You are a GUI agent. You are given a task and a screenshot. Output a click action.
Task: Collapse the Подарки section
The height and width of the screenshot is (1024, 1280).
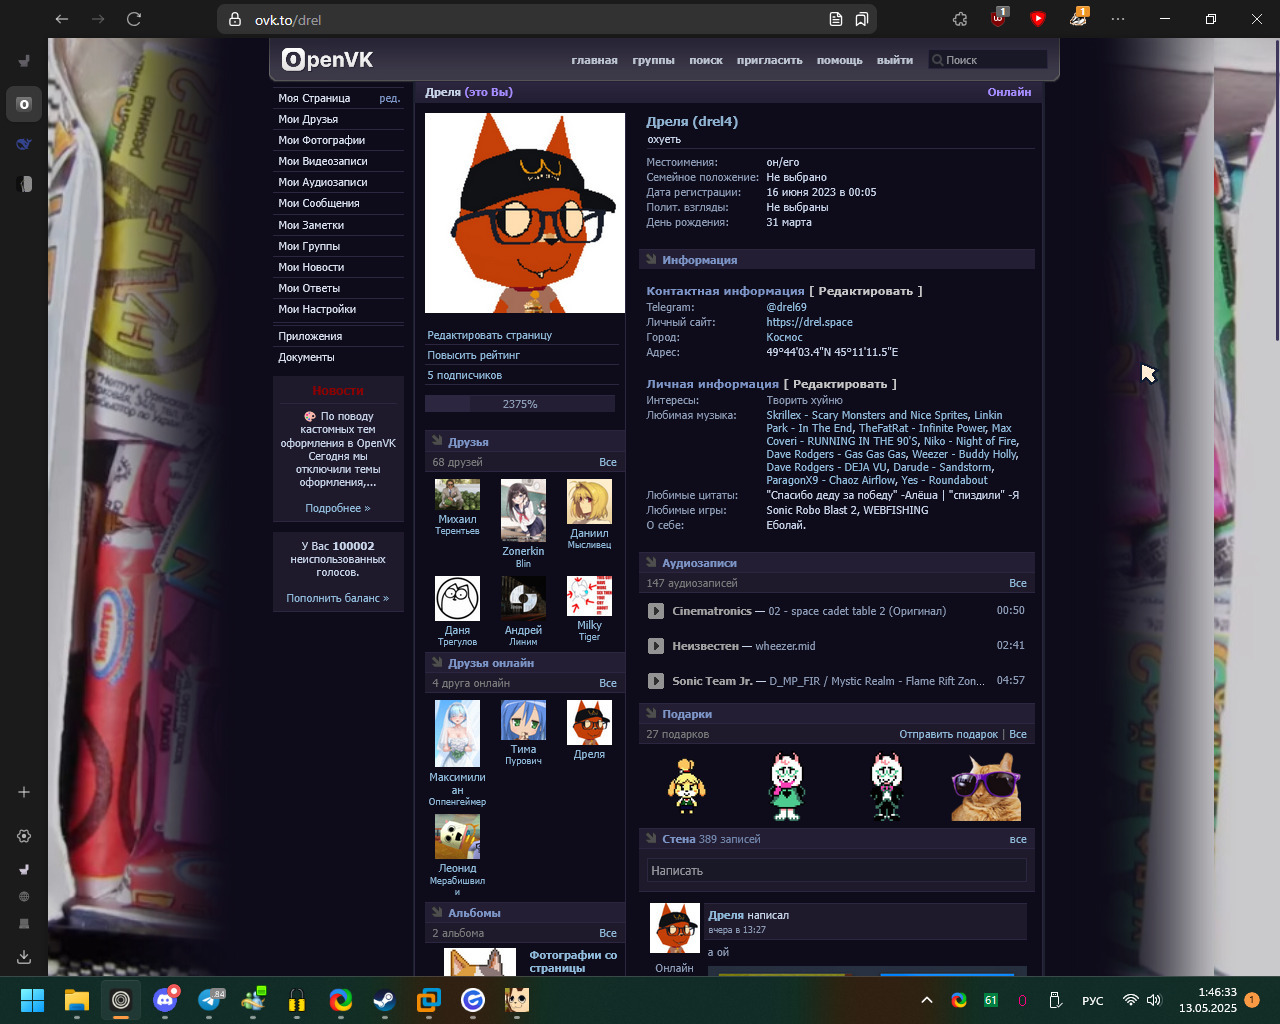[x=652, y=713]
